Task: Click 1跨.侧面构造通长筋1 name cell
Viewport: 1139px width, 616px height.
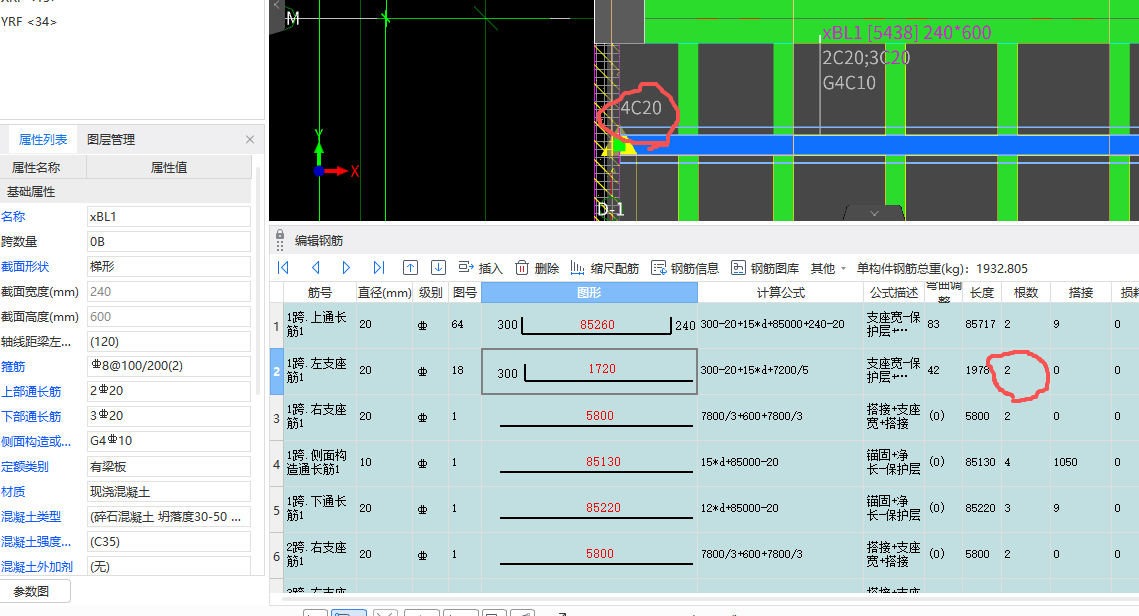Action: [x=320, y=463]
